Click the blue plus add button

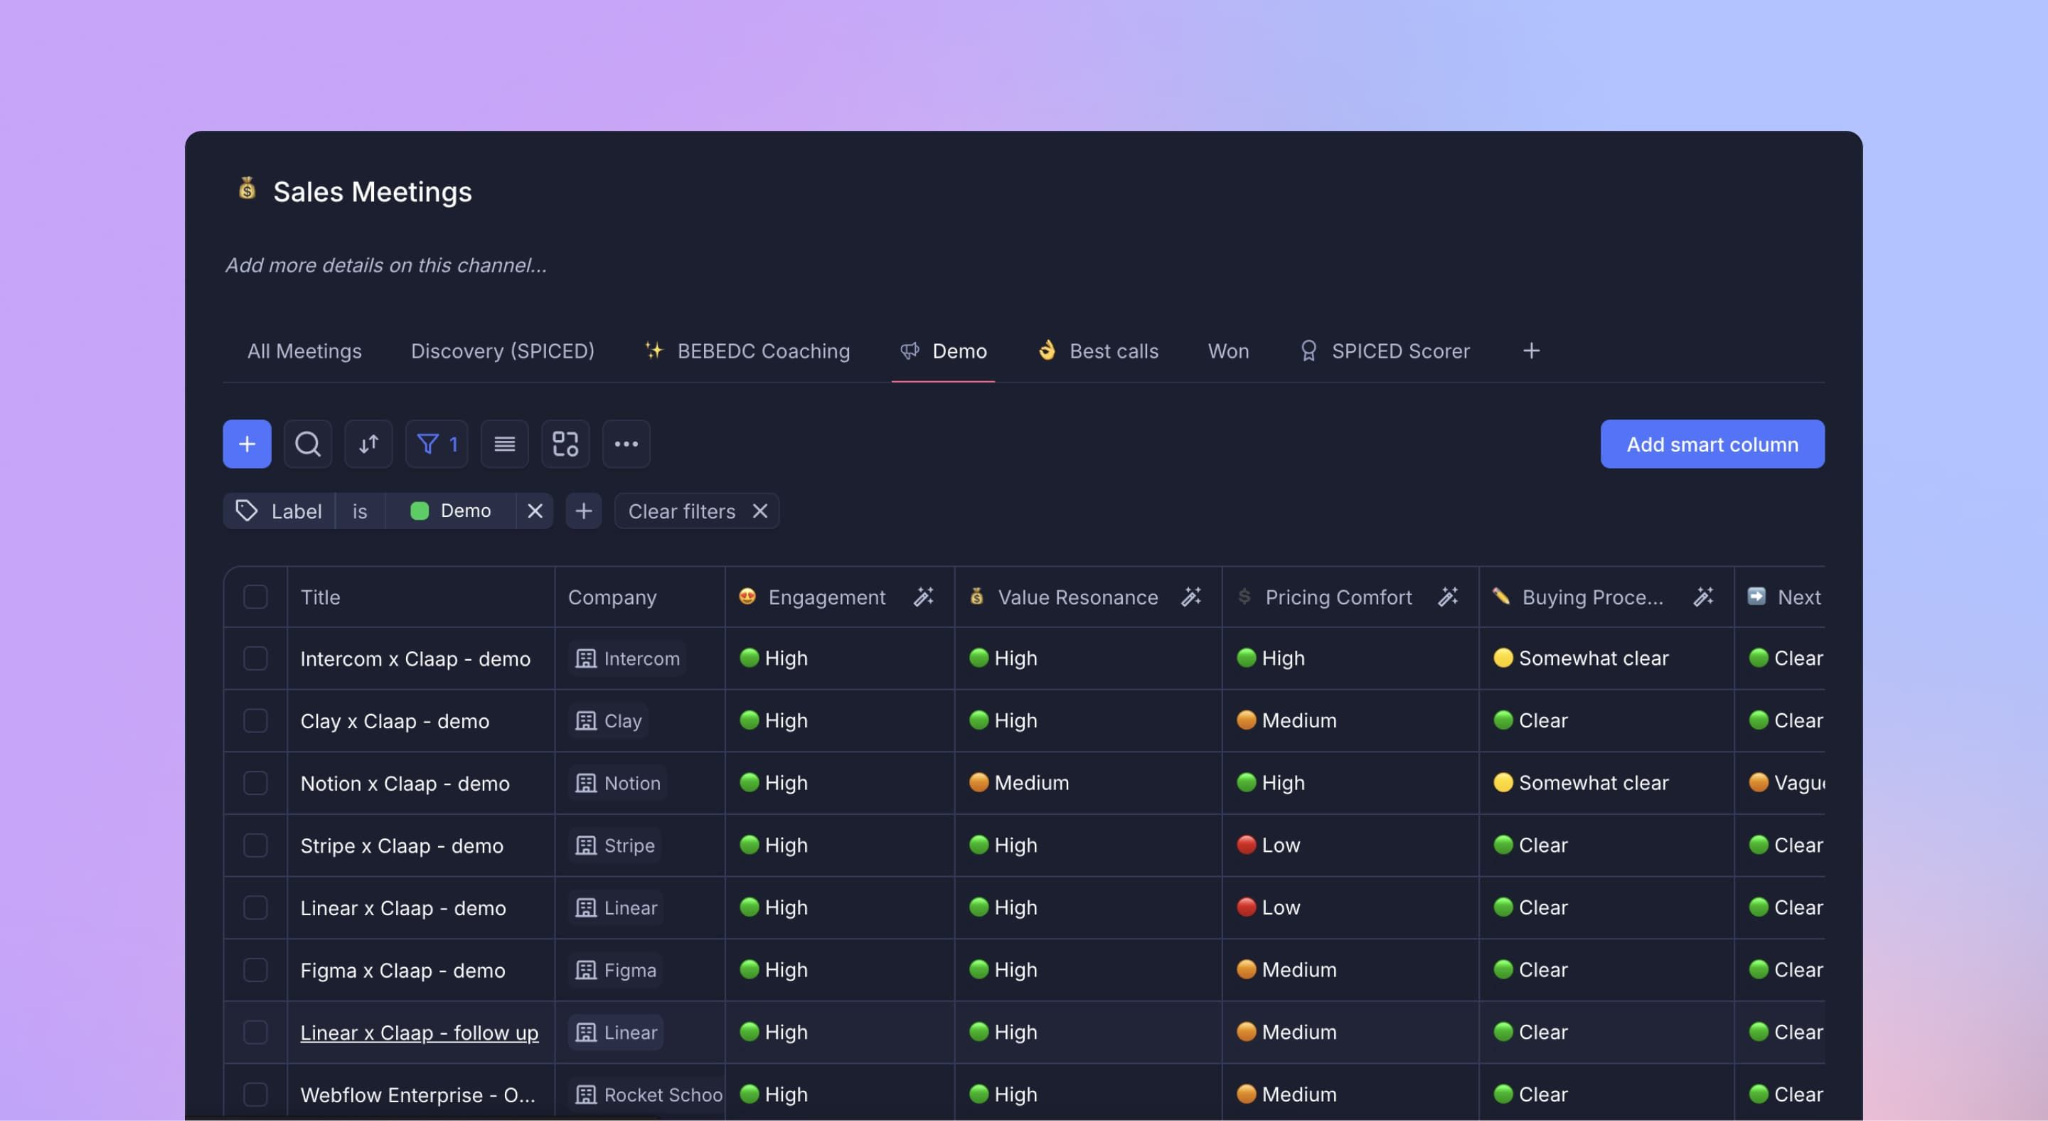247,444
